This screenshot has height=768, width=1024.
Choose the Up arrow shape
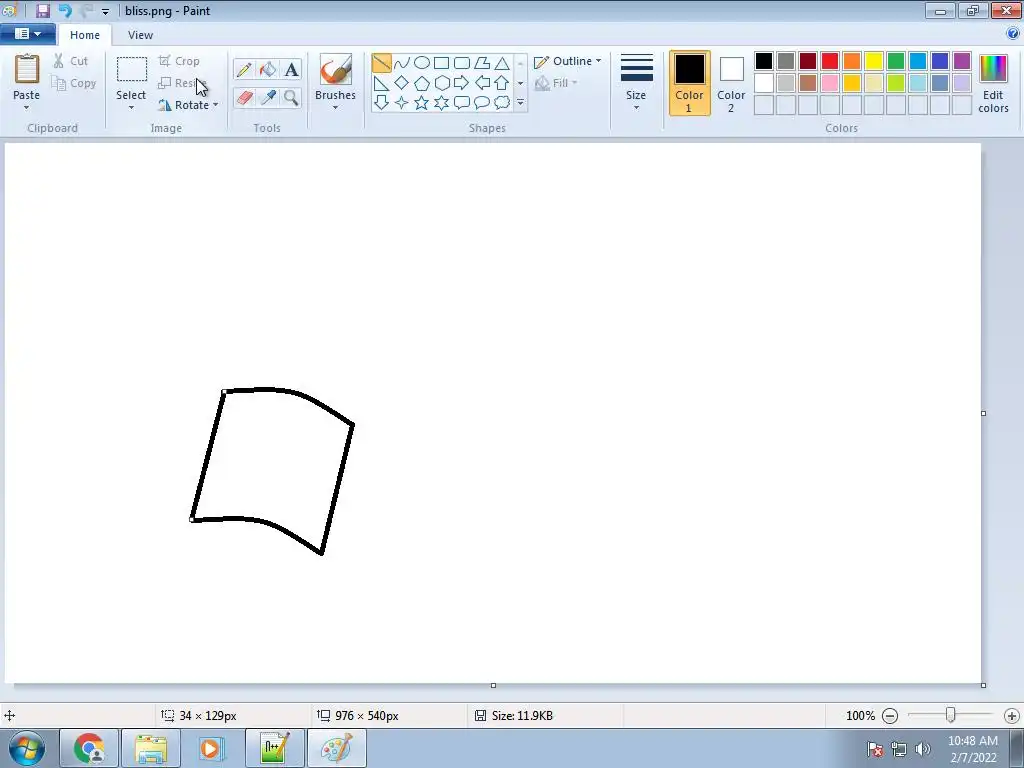502,83
